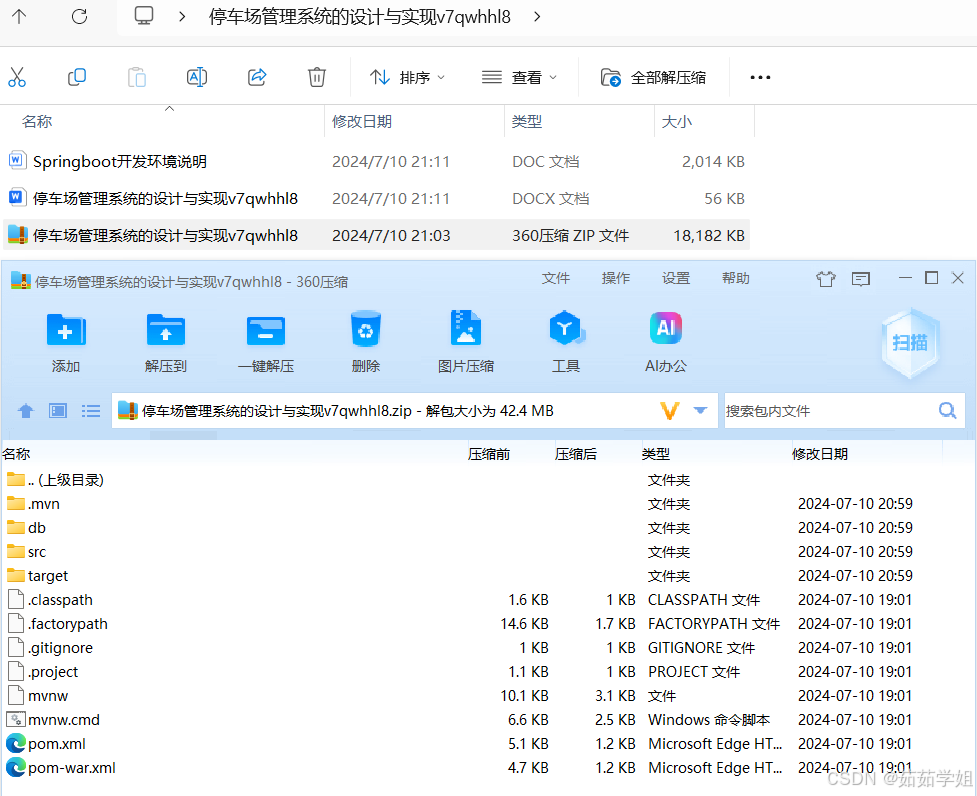977x796 pixels.
Task: Open the 帮助 menu in 360压缩
Action: [x=736, y=278]
